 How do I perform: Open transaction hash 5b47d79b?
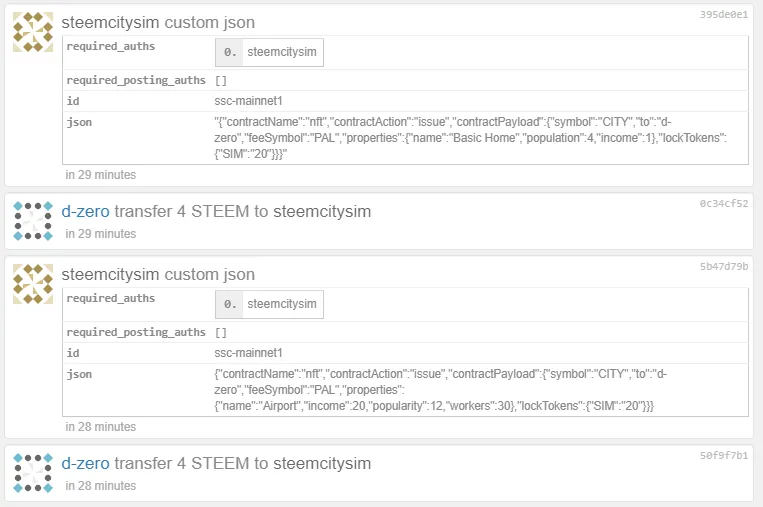724,266
